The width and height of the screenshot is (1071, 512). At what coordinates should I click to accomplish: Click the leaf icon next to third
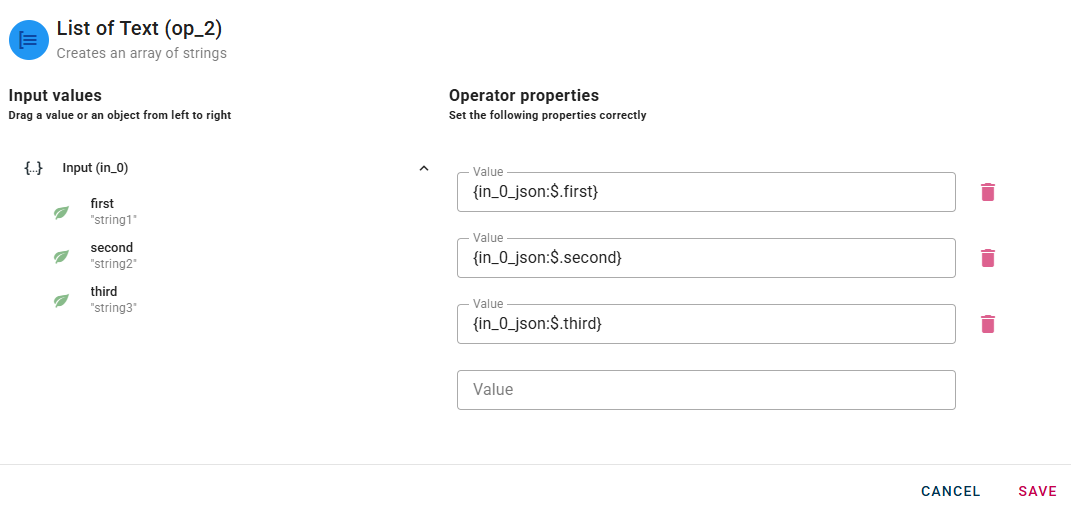point(61,300)
